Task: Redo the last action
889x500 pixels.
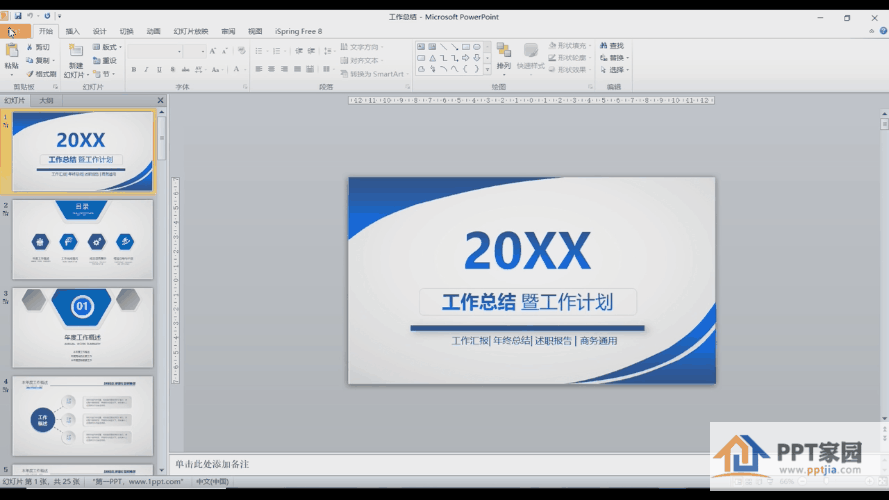Action: pyautogui.click(x=47, y=16)
